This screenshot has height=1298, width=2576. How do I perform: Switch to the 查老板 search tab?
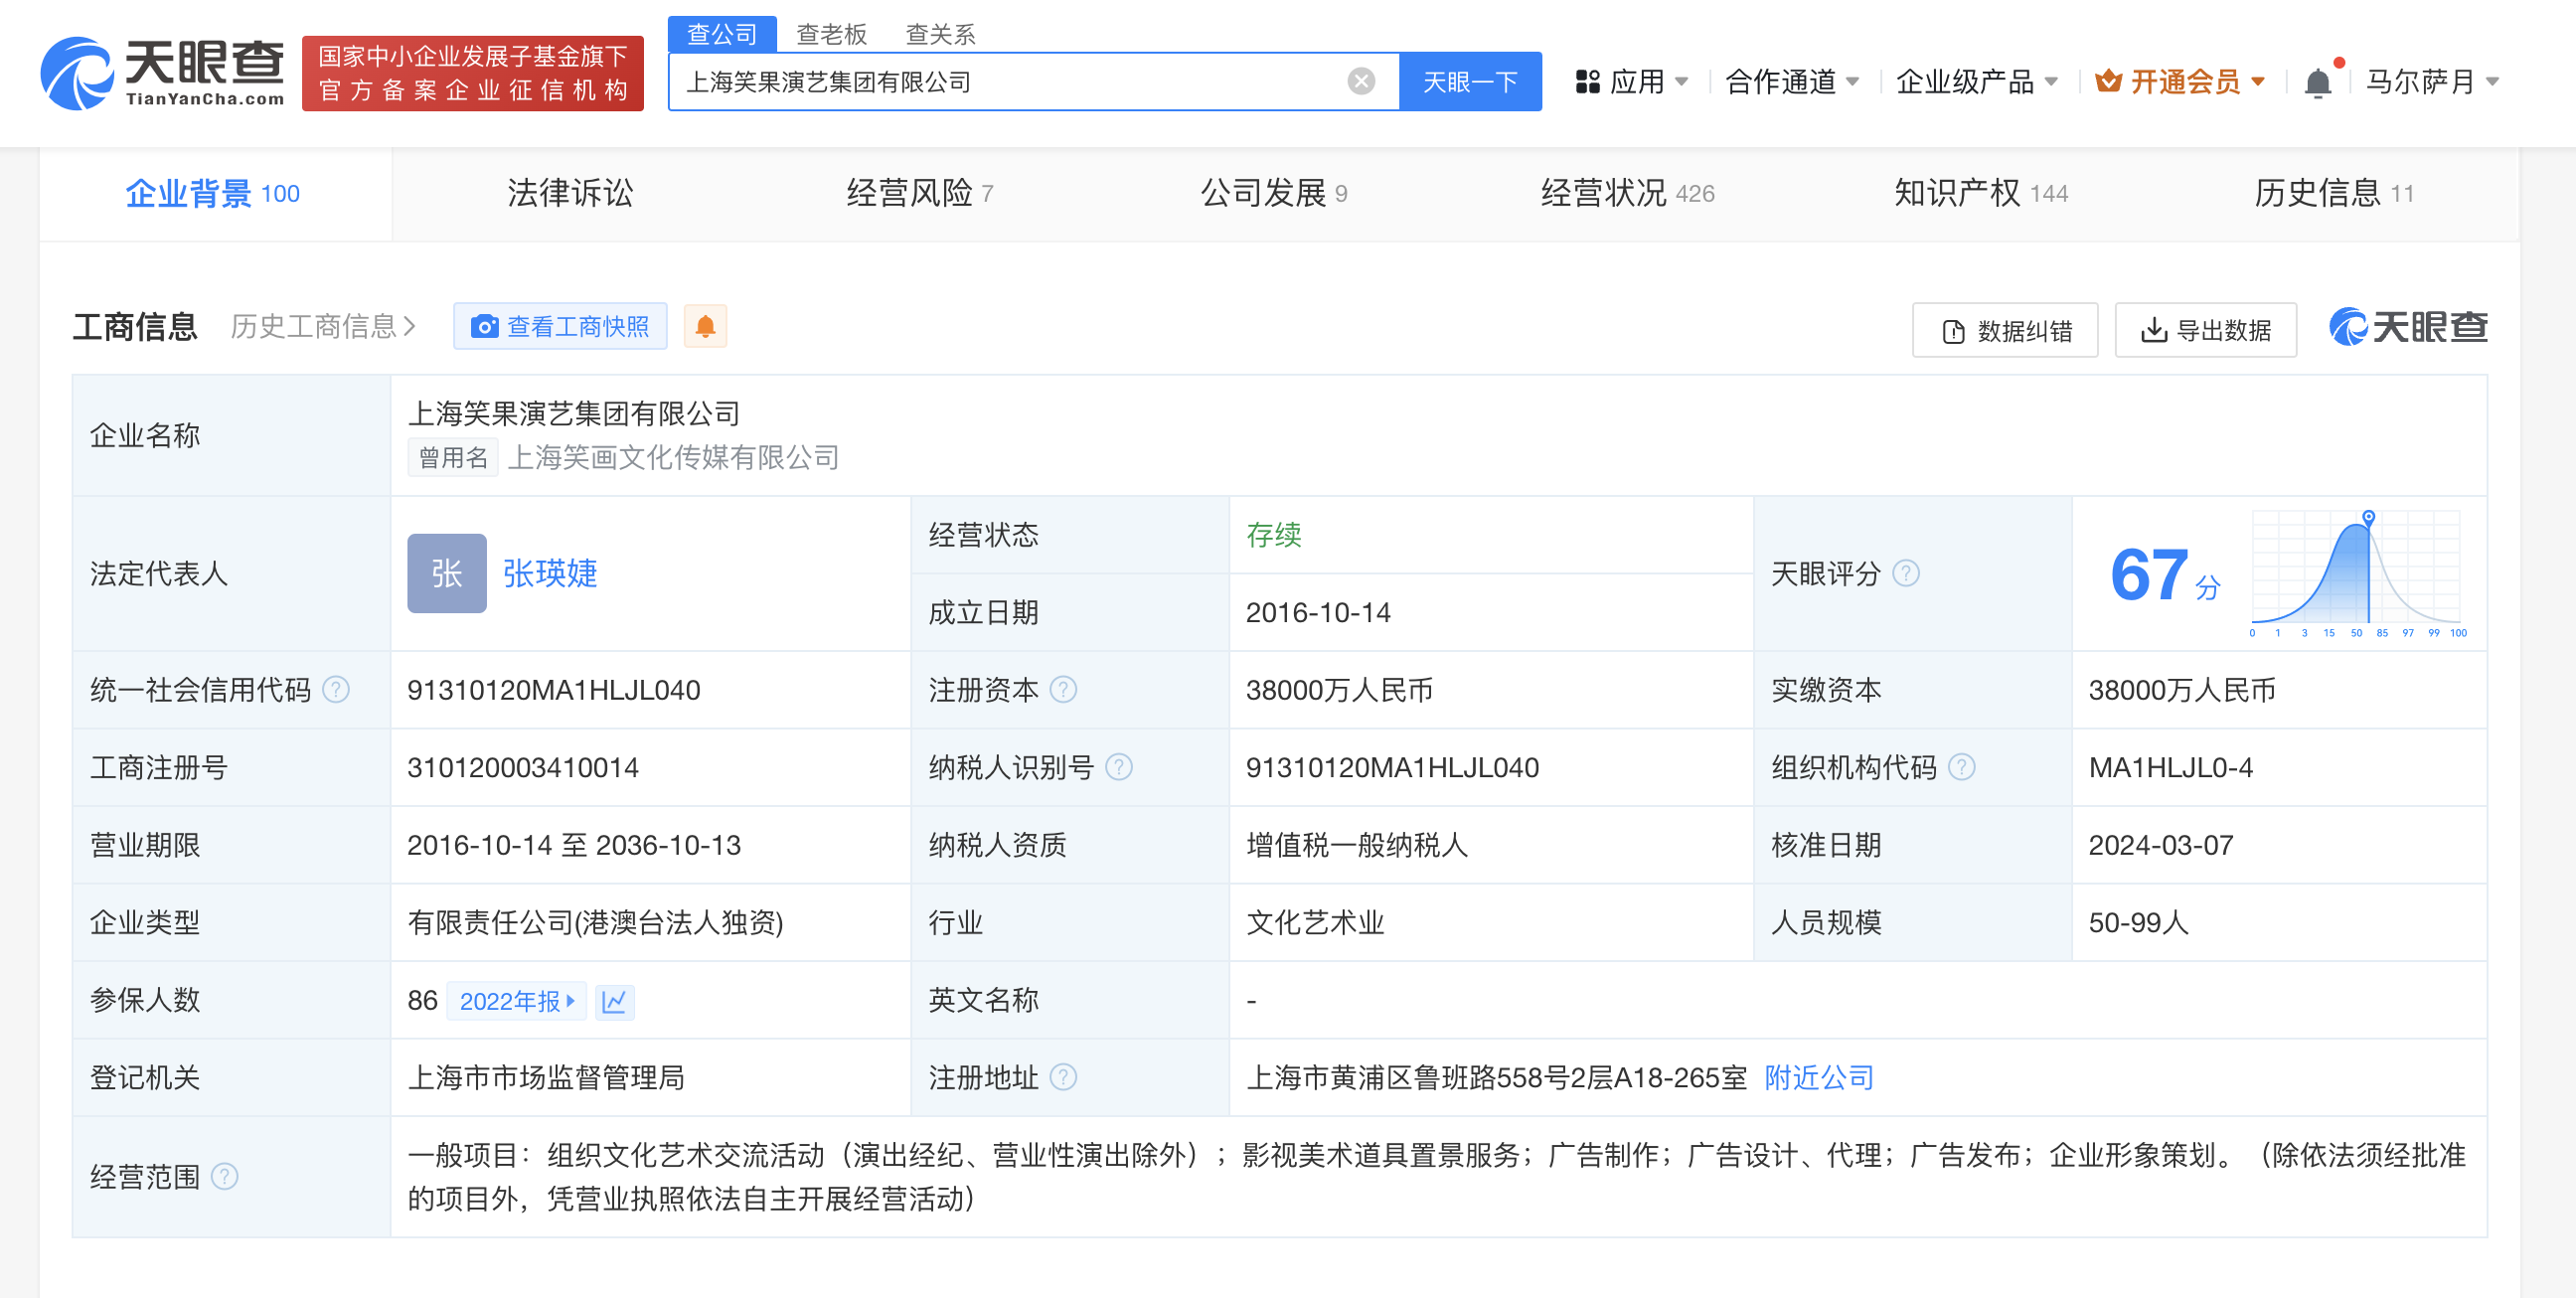coord(831,34)
